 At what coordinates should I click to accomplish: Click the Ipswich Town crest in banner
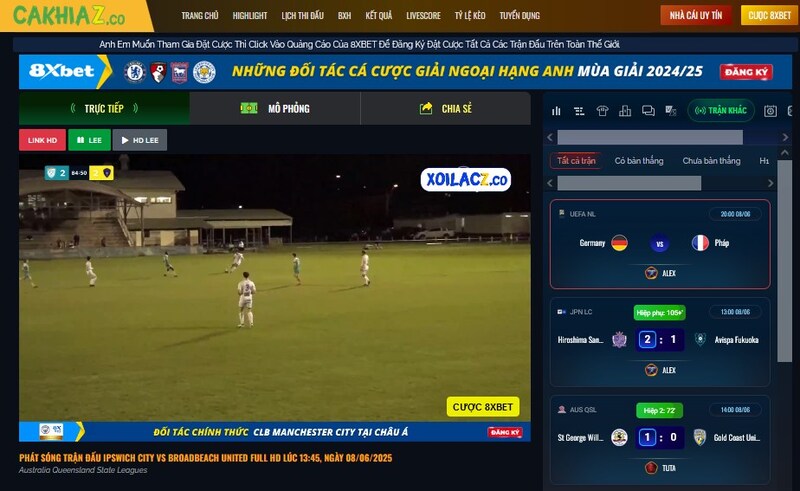tap(180, 72)
